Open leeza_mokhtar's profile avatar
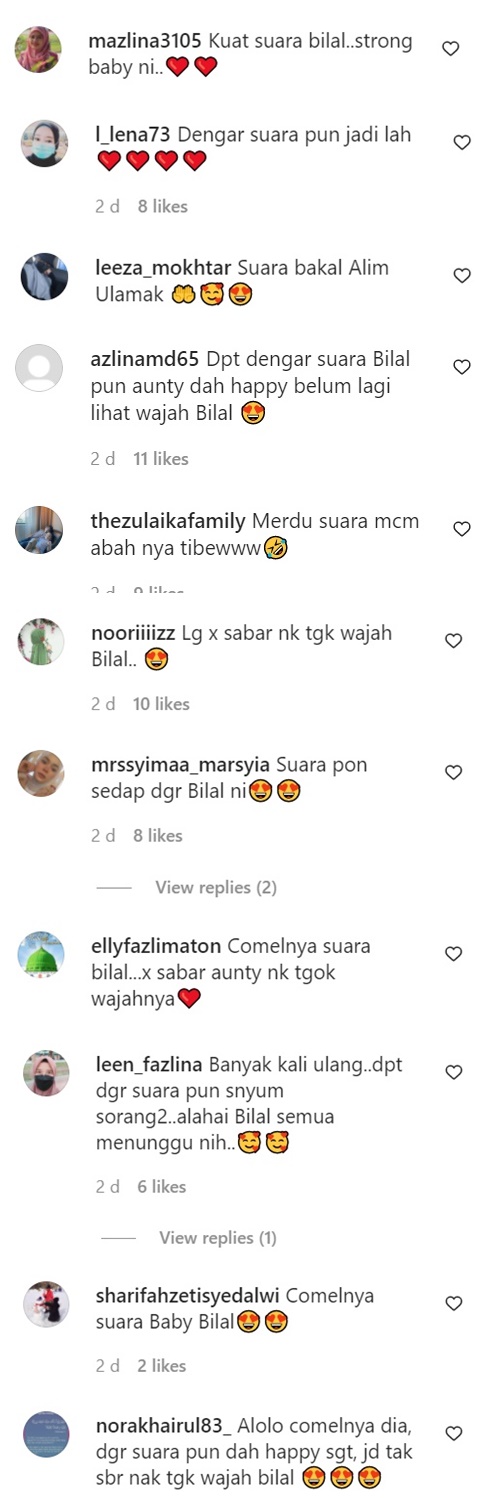 click(45, 277)
